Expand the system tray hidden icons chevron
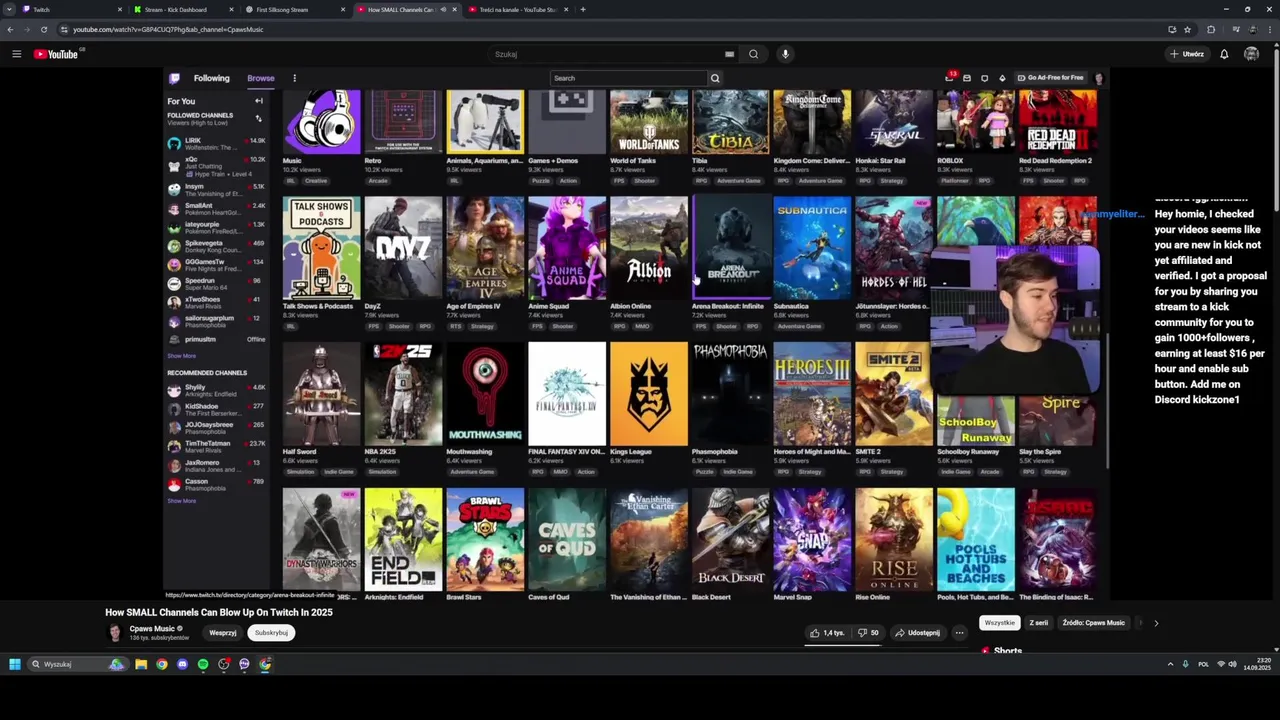The height and width of the screenshot is (720, 1280). tap(1170, 664)
